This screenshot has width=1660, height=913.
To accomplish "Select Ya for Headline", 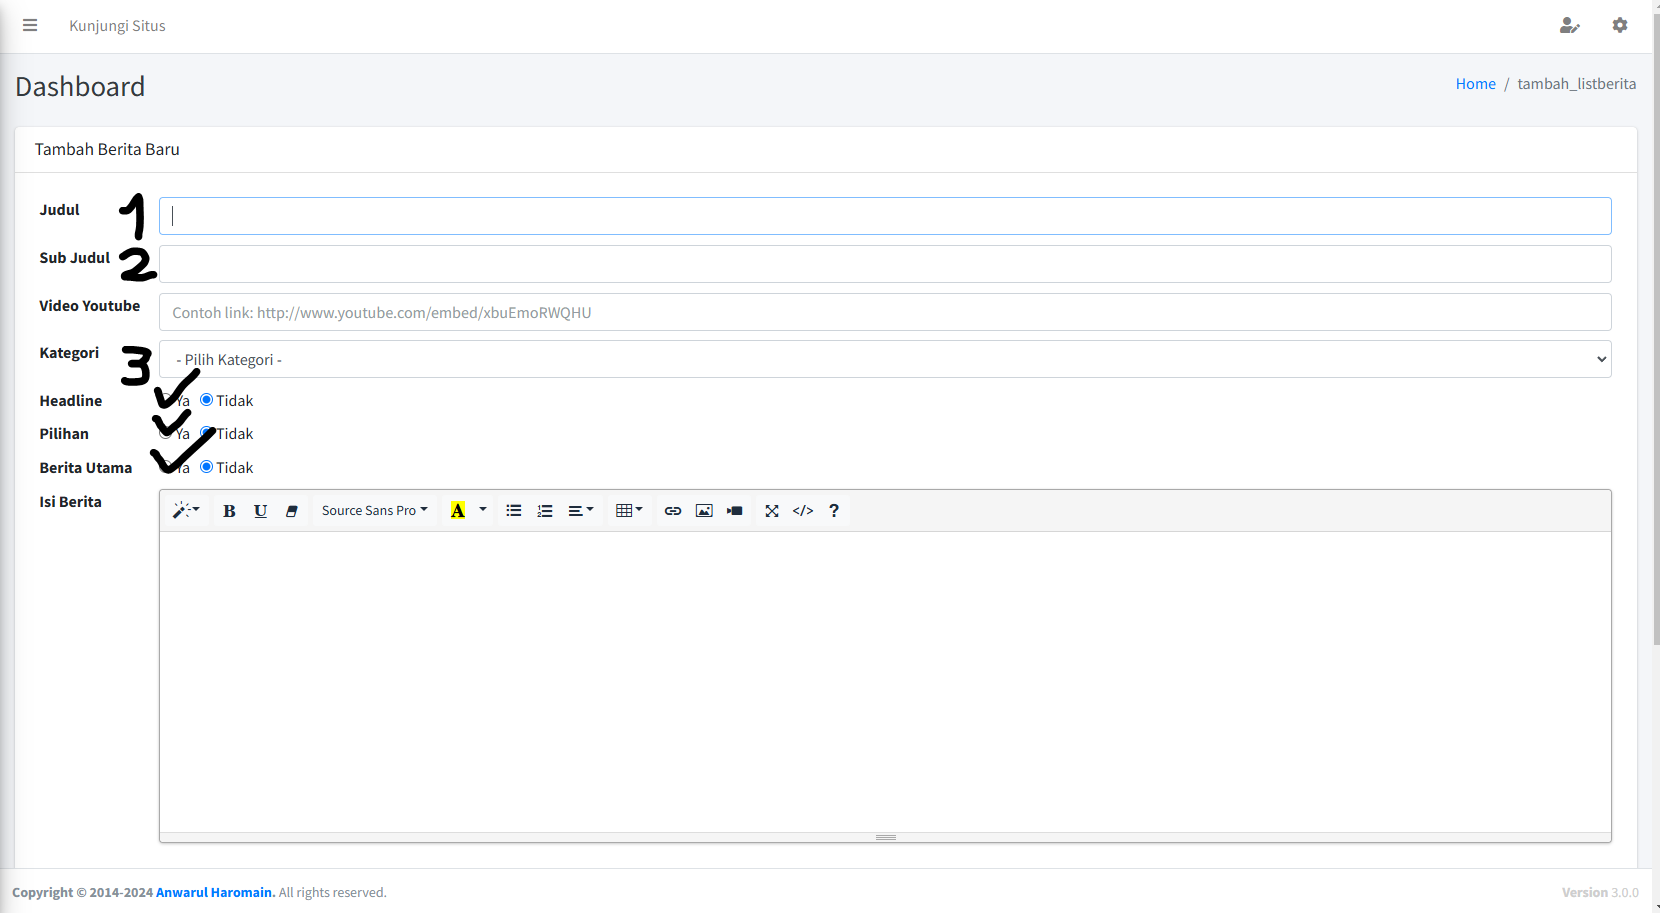I will pos(166,400).
